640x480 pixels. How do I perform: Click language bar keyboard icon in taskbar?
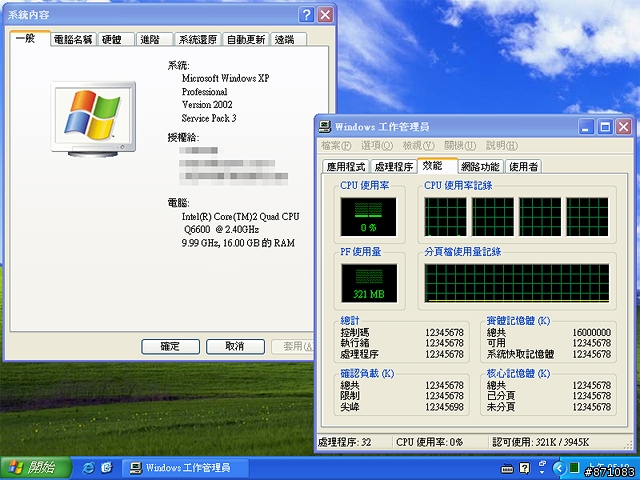tap(507, 468)
